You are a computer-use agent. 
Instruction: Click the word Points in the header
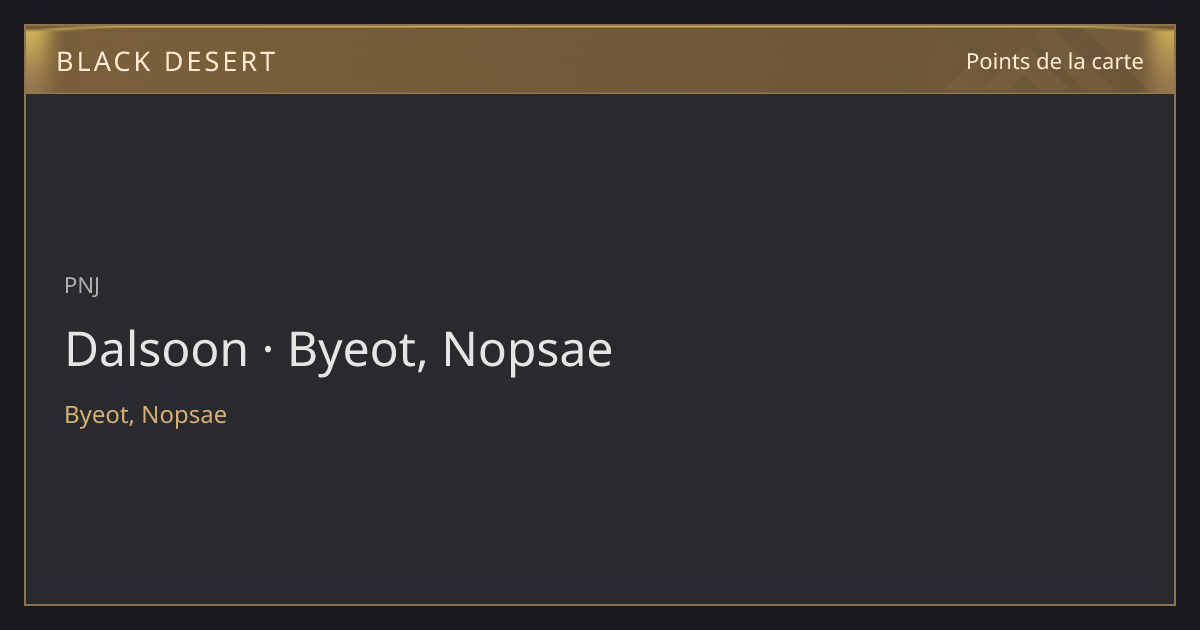(x=998, y=61)
